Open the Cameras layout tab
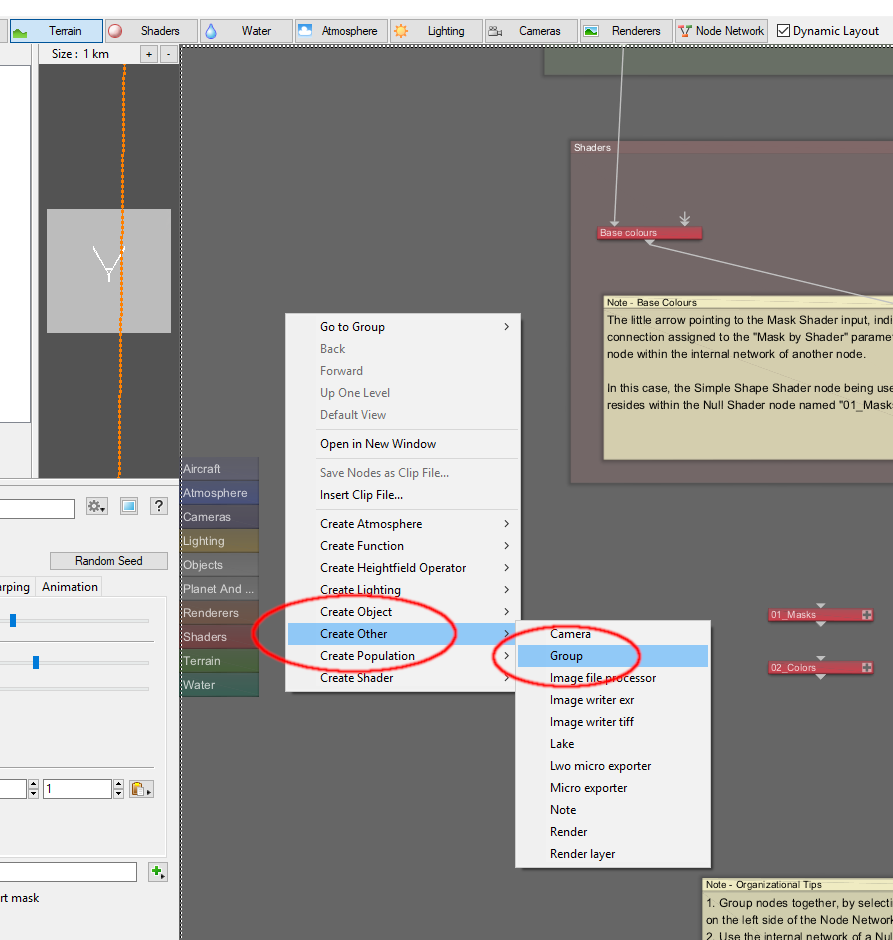 pos(532,31)
